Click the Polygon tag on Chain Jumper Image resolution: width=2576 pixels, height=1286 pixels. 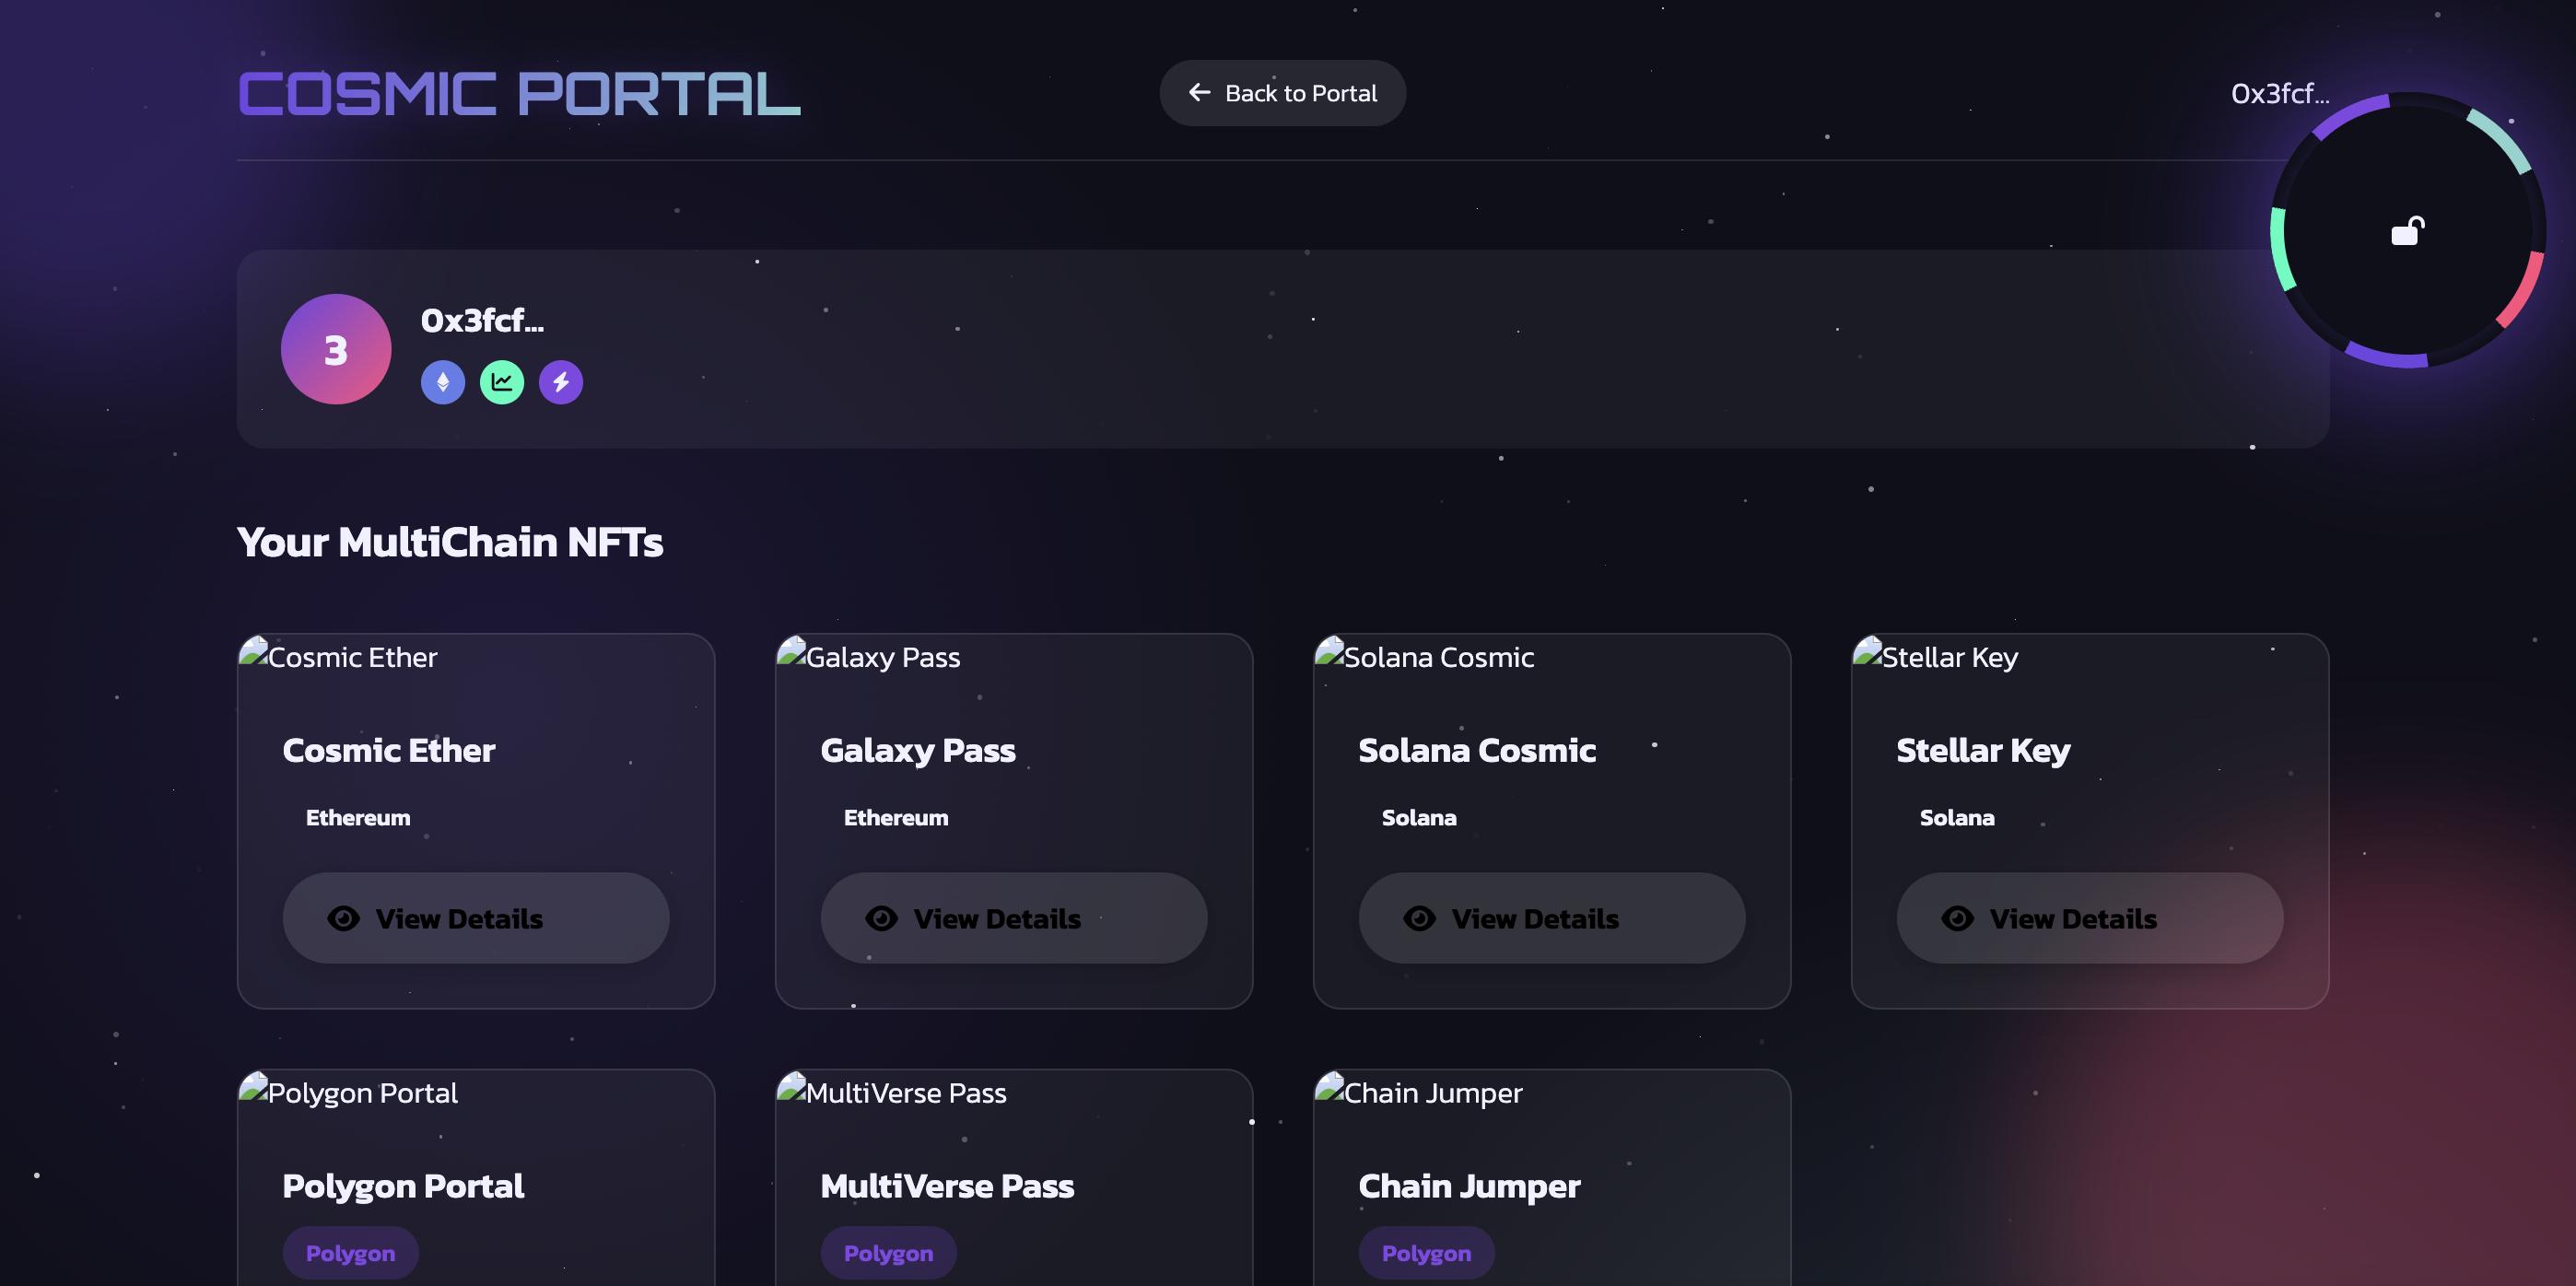[x=1426, y=1252]
